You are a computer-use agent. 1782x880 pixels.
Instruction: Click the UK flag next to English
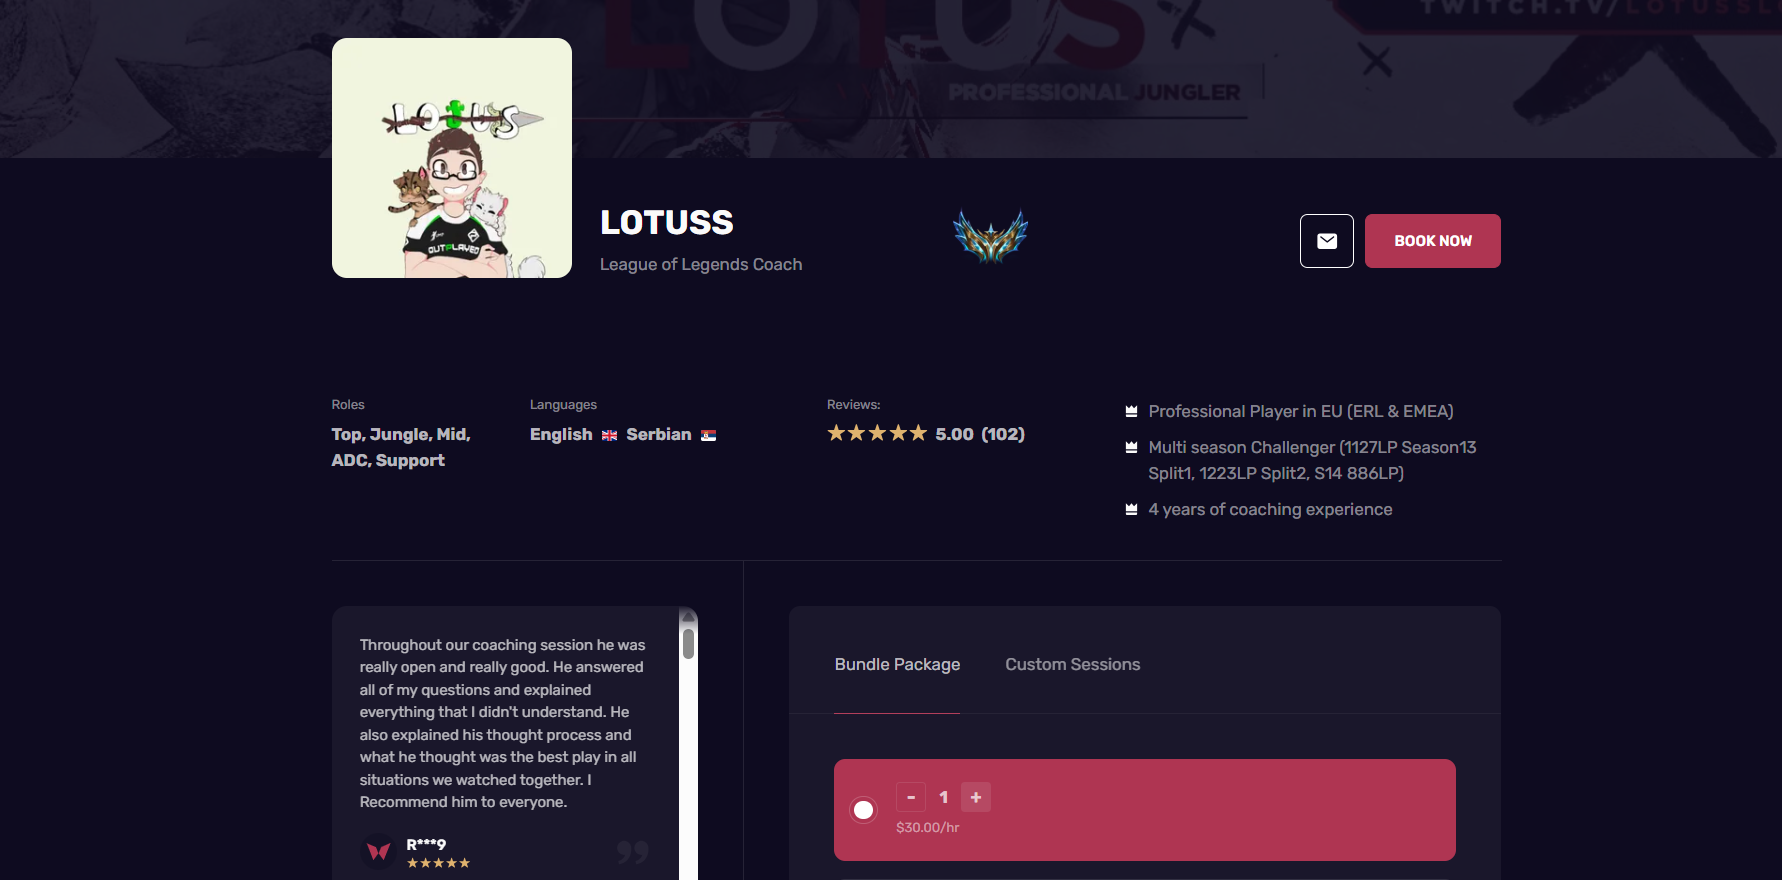(609, 435)
